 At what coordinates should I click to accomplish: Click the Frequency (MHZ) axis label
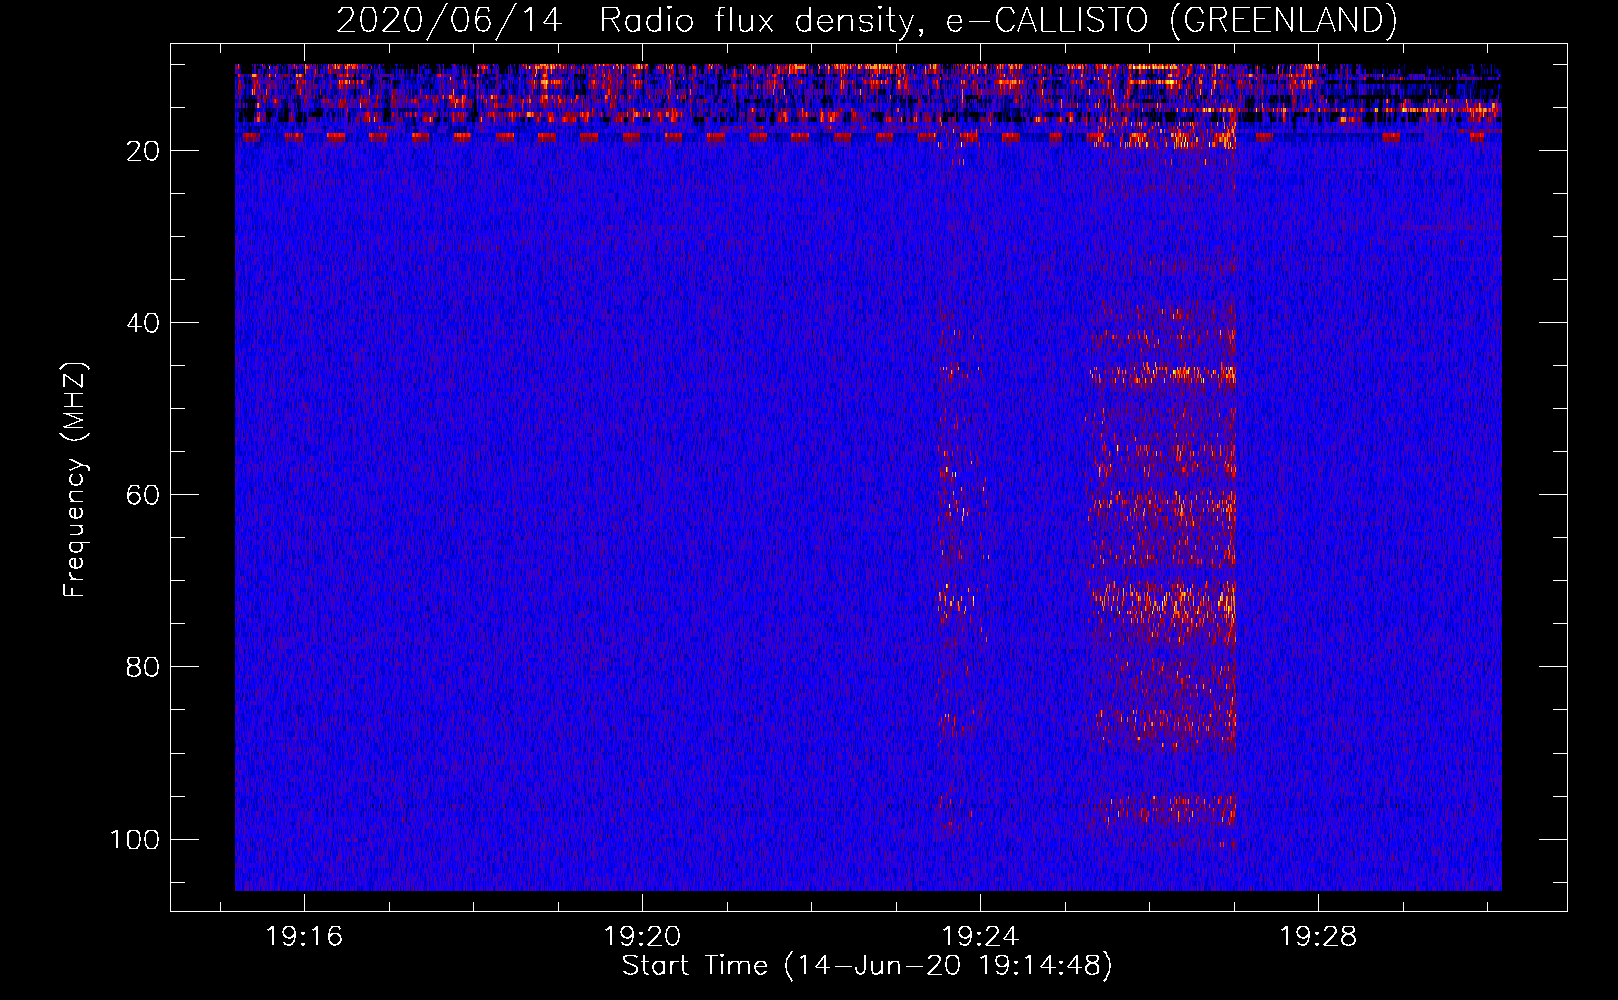[75, 480]
